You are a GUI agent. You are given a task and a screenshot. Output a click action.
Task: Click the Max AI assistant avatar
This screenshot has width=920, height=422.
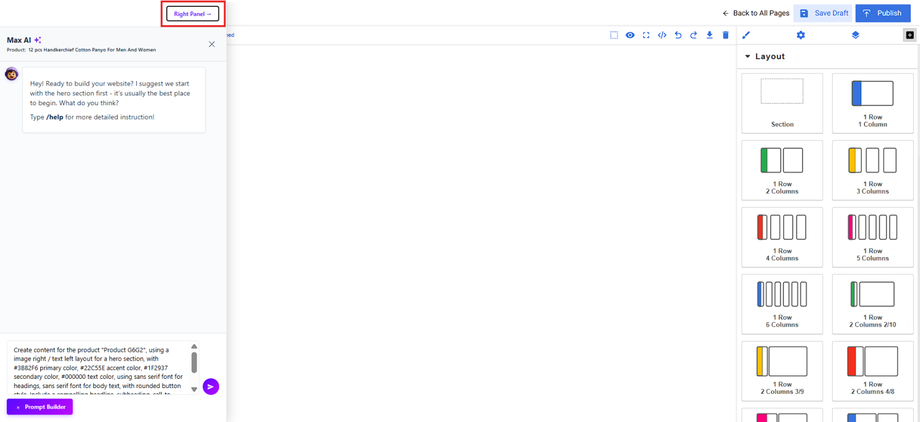(11, 74)
